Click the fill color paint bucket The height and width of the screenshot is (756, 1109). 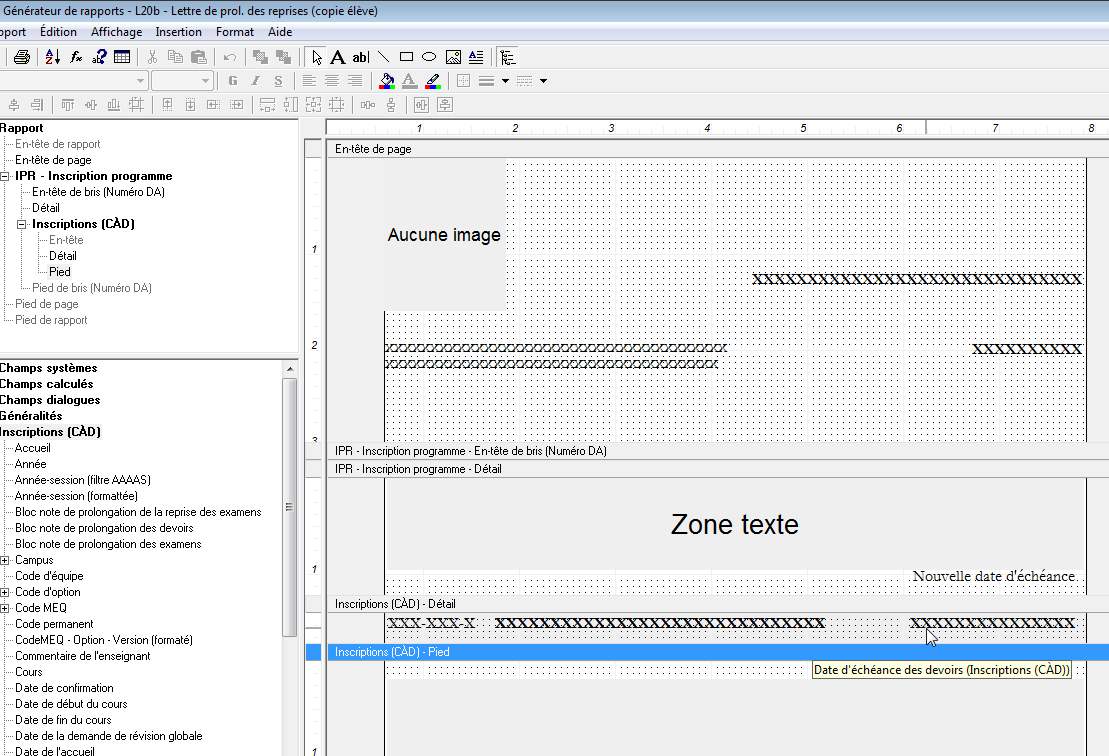(387, 81)
